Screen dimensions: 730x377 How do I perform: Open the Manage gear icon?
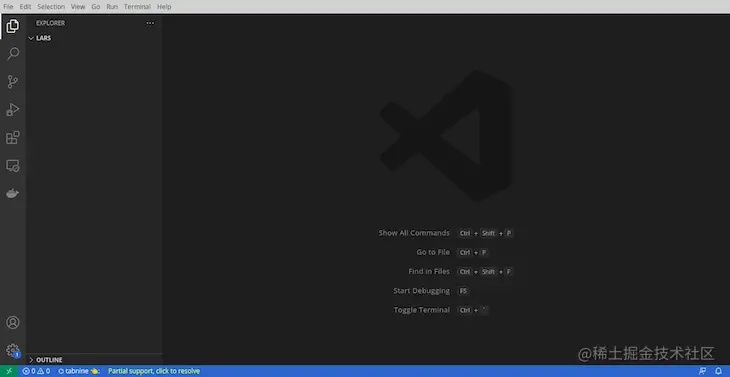(x=13, y=350)
